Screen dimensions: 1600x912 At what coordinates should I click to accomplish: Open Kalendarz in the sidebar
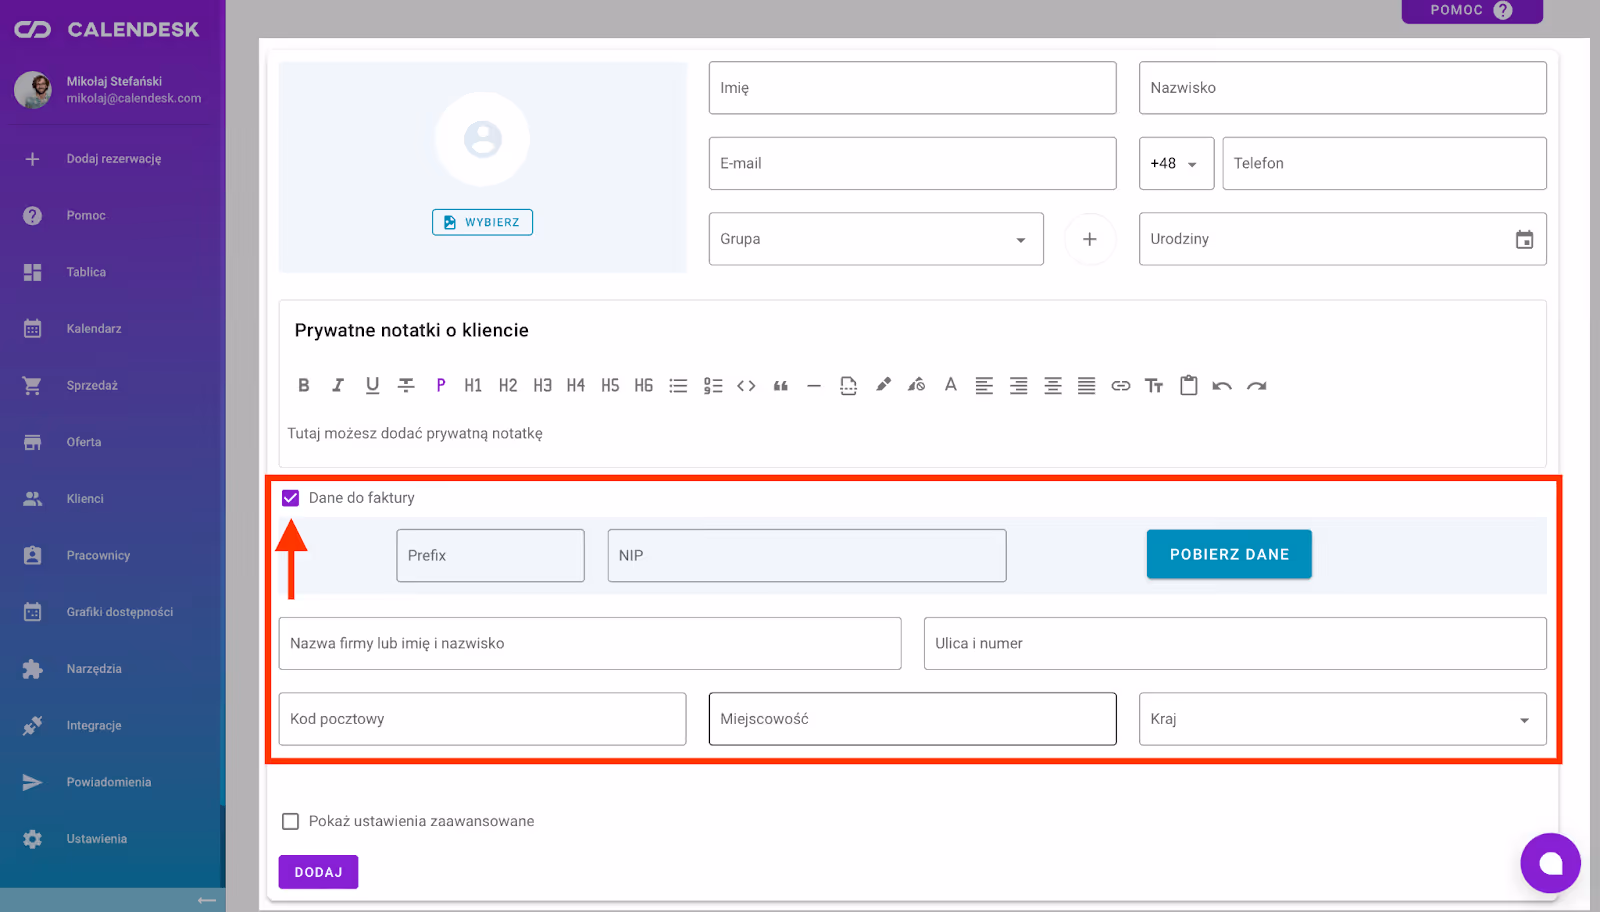pos(94,329)
